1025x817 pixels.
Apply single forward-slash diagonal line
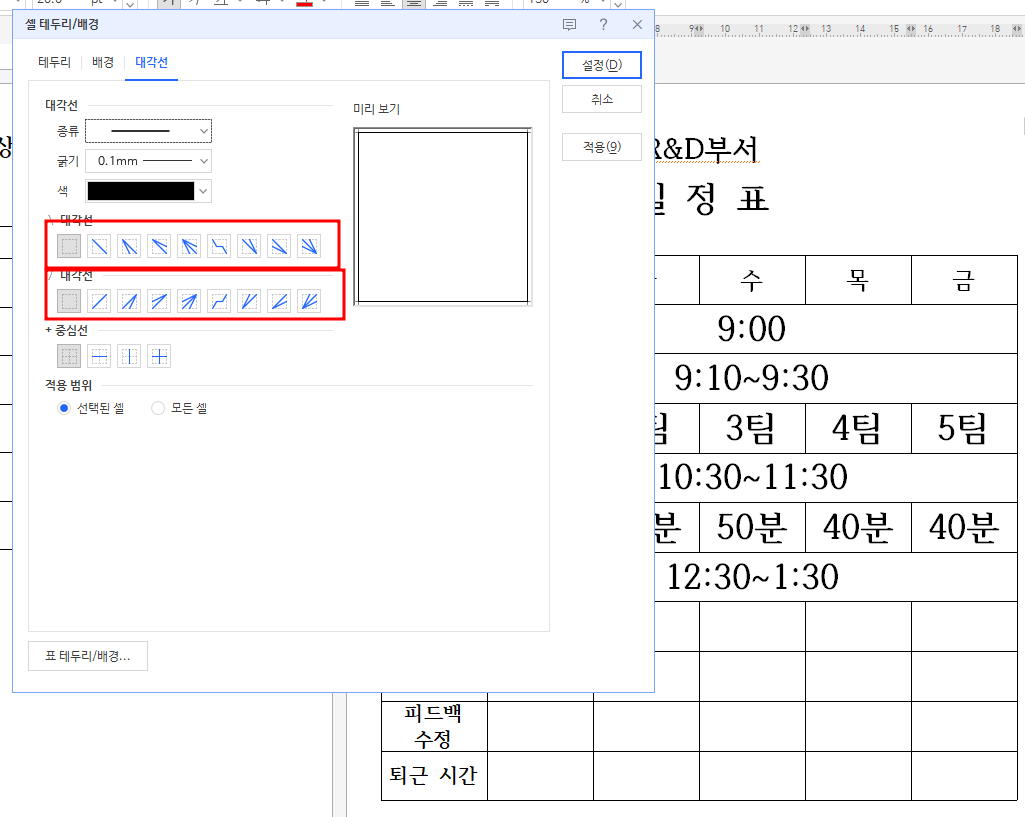click(x=99, y=301)
